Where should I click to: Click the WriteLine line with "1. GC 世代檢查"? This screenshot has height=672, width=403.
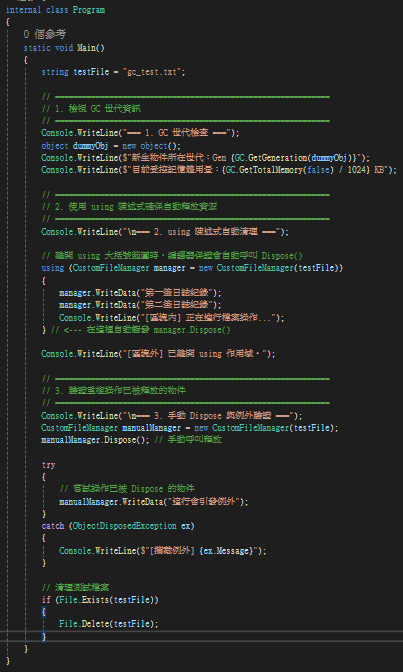140,133
